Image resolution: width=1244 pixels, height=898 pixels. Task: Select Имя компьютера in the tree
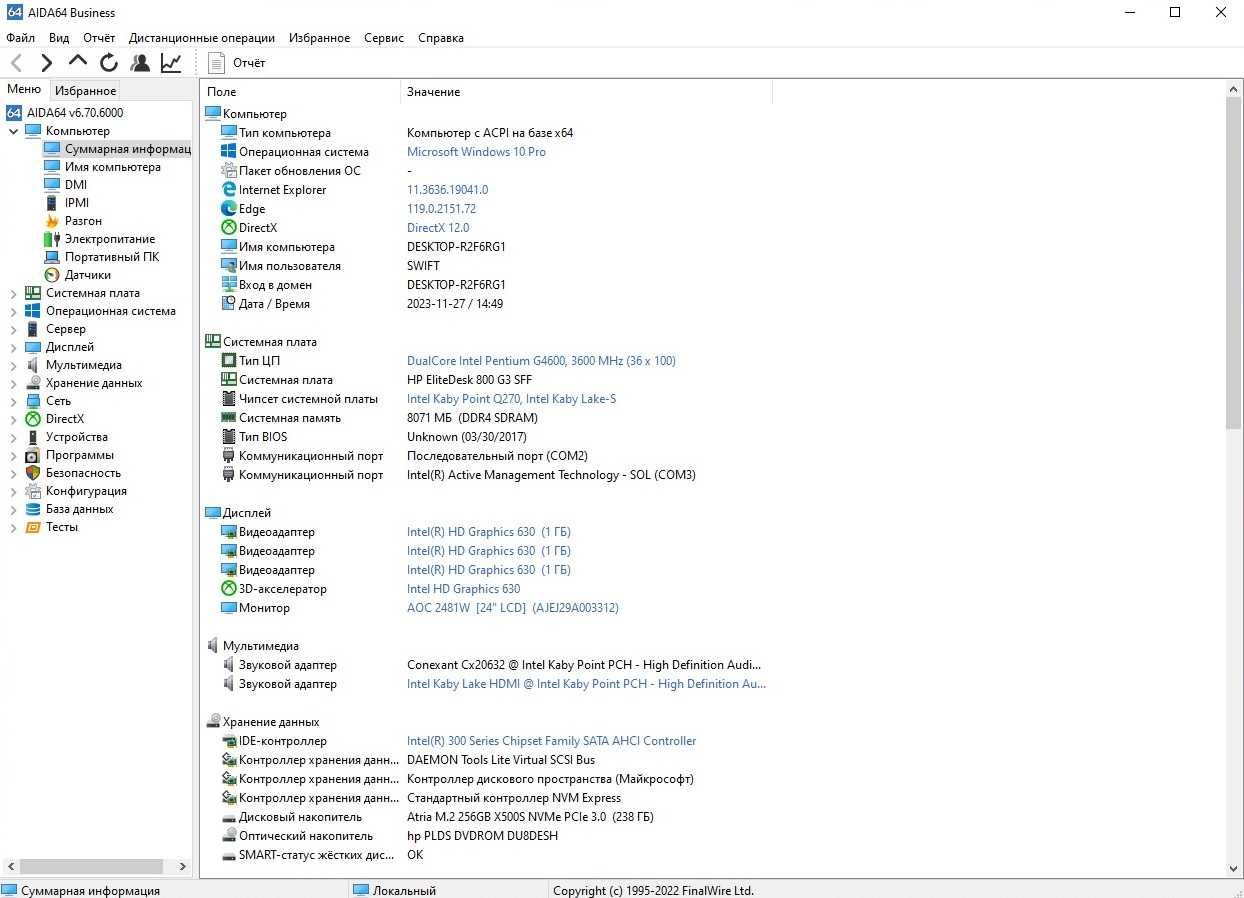click(113, 167)
